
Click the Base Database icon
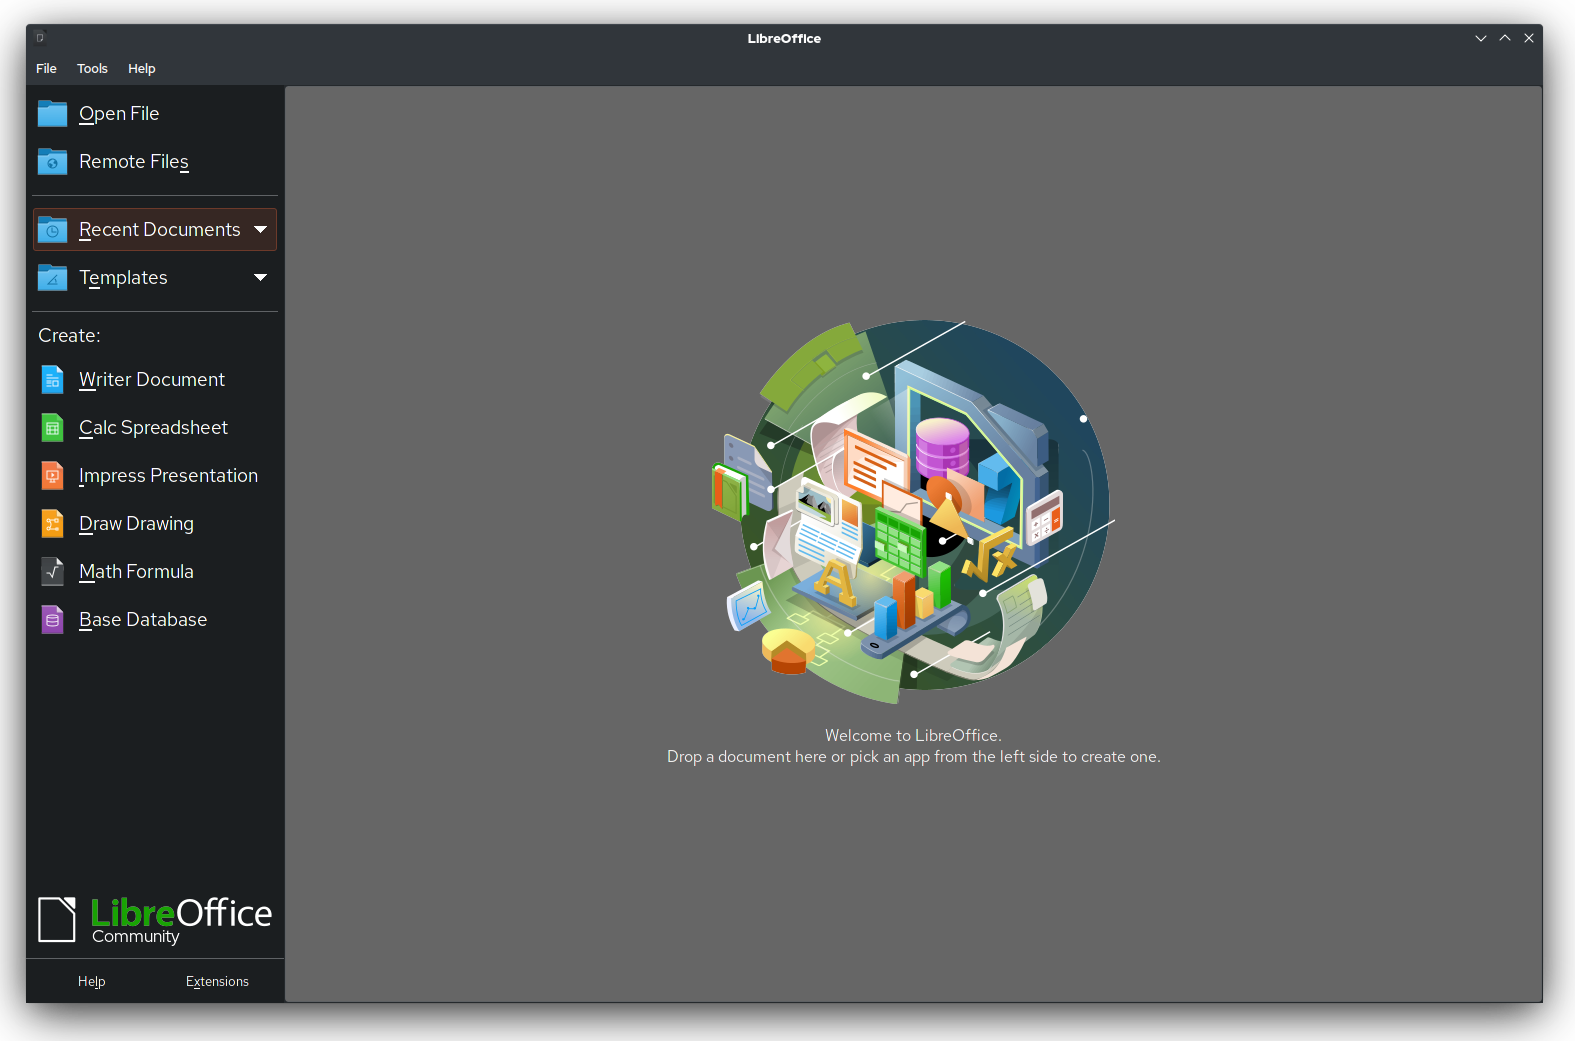53,620
